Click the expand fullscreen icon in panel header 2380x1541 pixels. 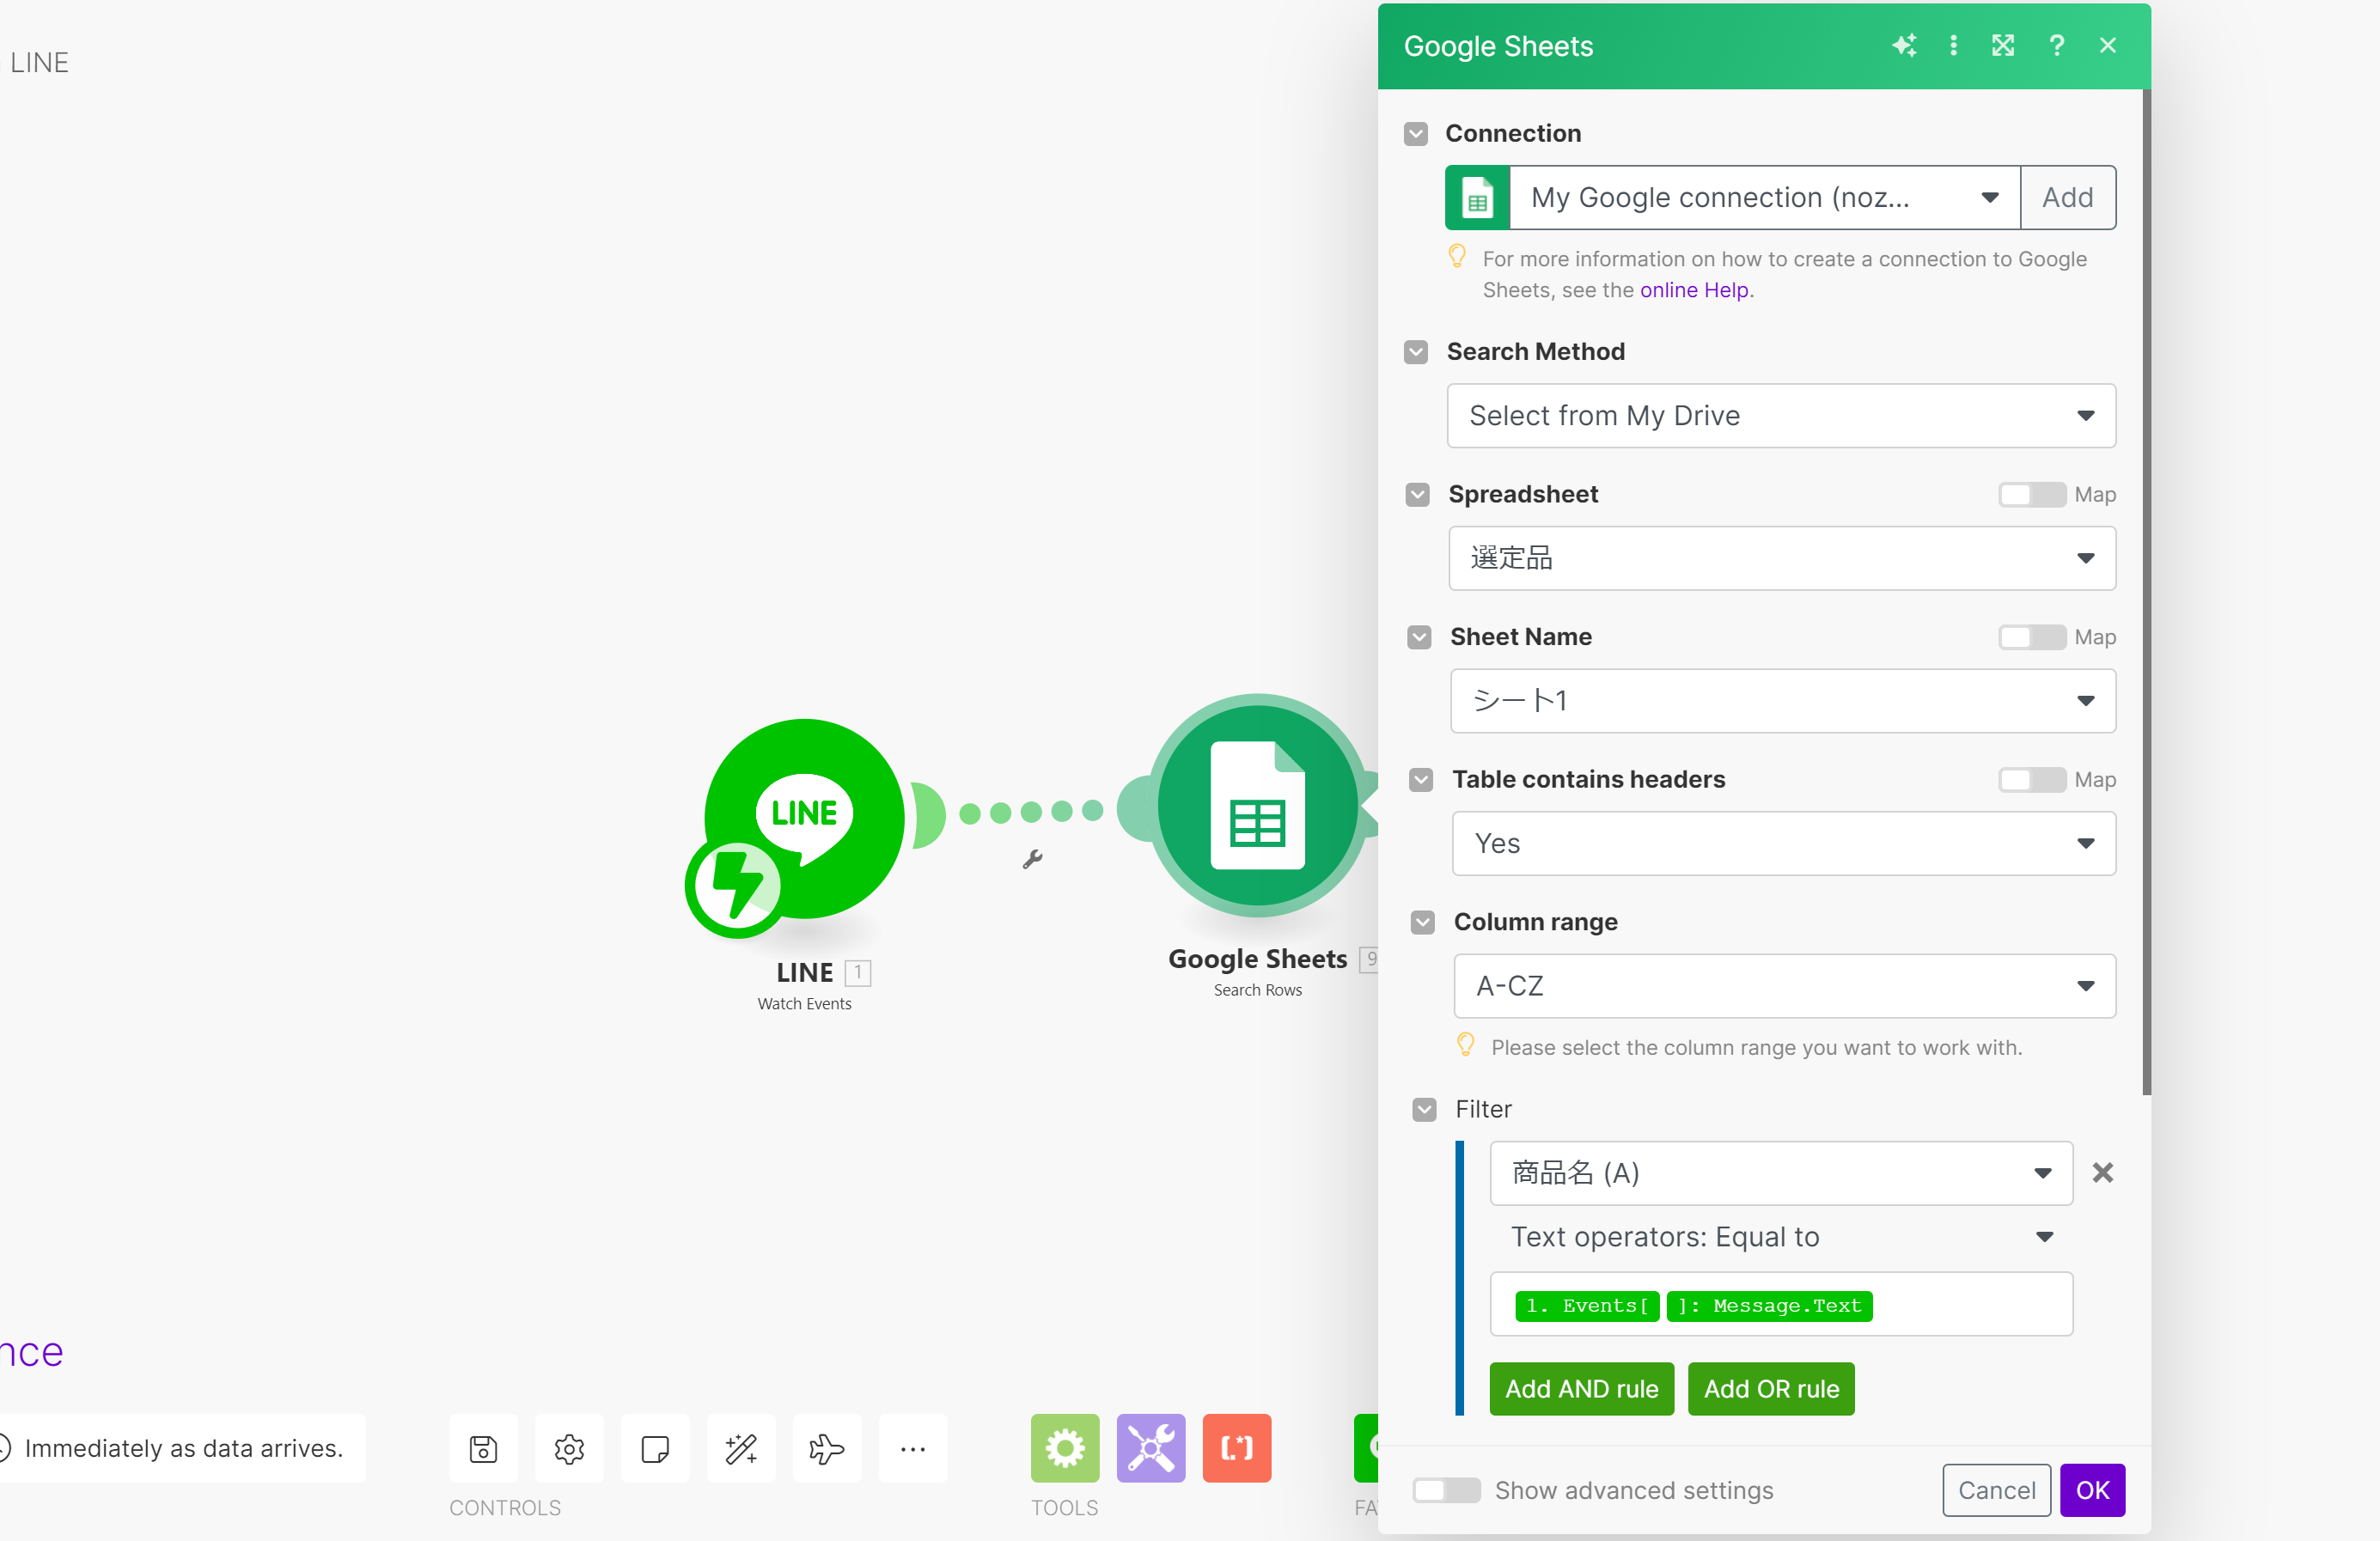pos(2003,46)
